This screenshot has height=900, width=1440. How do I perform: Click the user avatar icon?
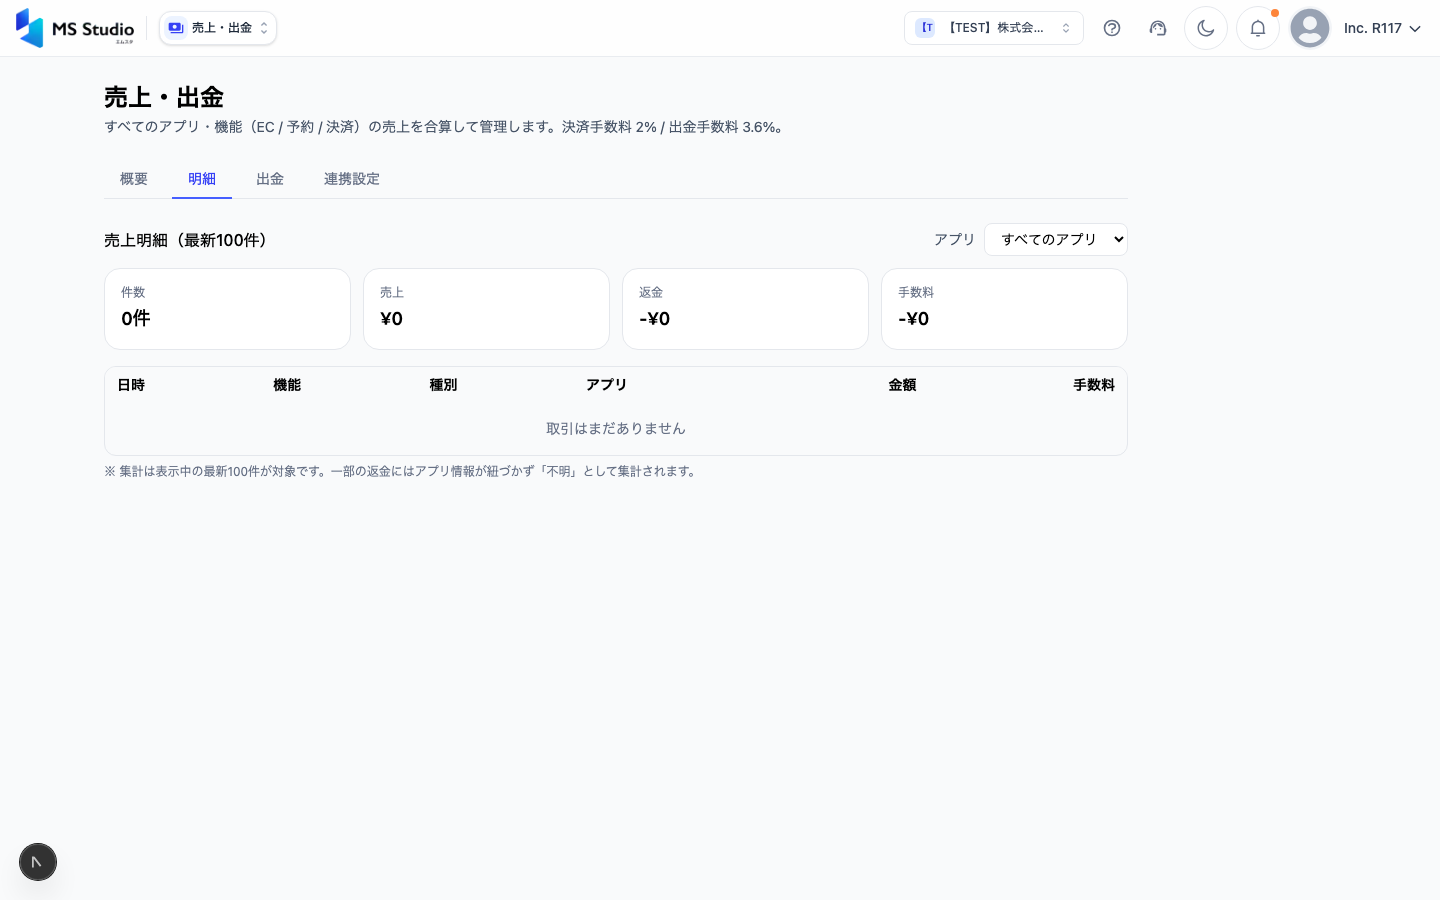(1310, 28)
